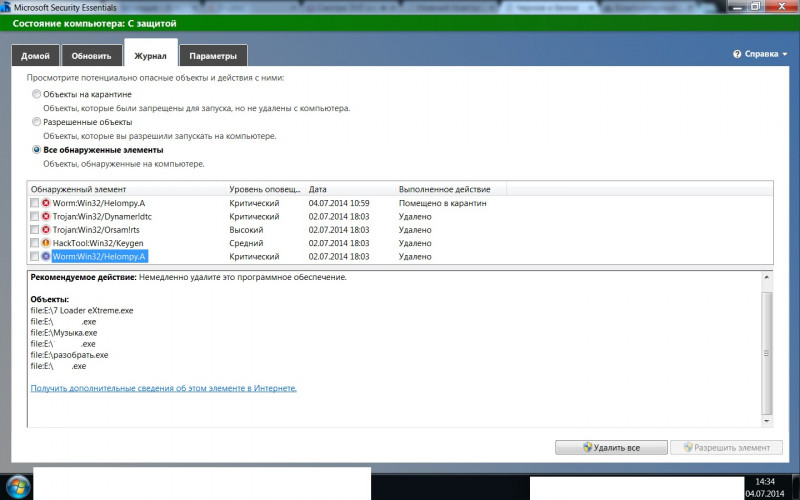Click the red alert icon of Trojan:Win32/Orsam!rts
This screenshot has width=800, height=500.
tap(46, 230)
